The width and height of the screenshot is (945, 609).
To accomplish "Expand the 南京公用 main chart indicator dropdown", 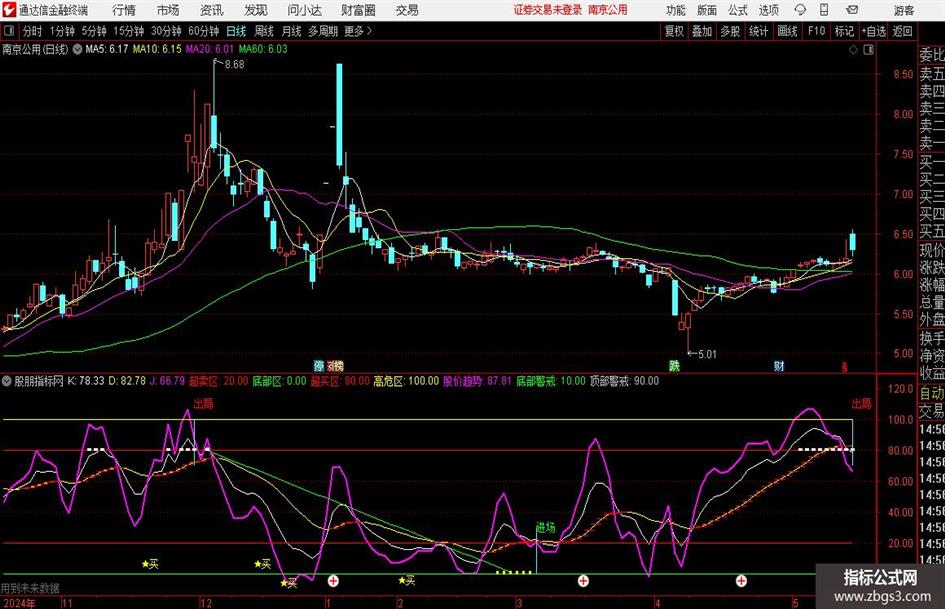I will [x=77, y=49].
